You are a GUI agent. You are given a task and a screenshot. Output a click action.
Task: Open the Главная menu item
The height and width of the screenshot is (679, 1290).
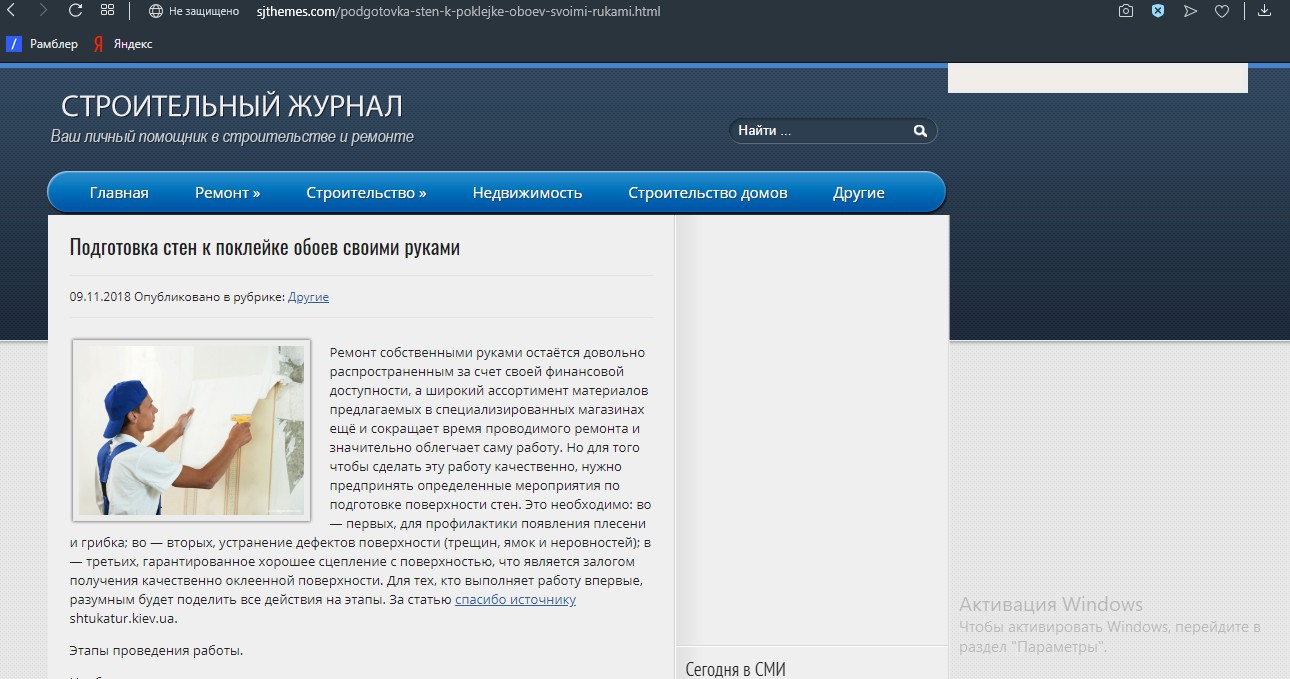point(119,193)
